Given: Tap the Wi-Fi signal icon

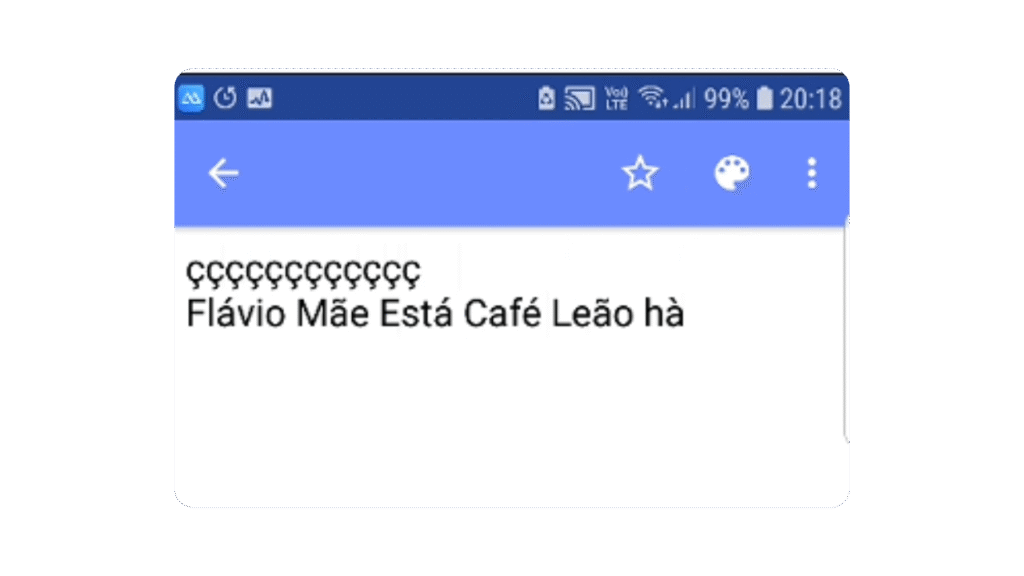Looking at the screenshot, I should coord(652,98).
